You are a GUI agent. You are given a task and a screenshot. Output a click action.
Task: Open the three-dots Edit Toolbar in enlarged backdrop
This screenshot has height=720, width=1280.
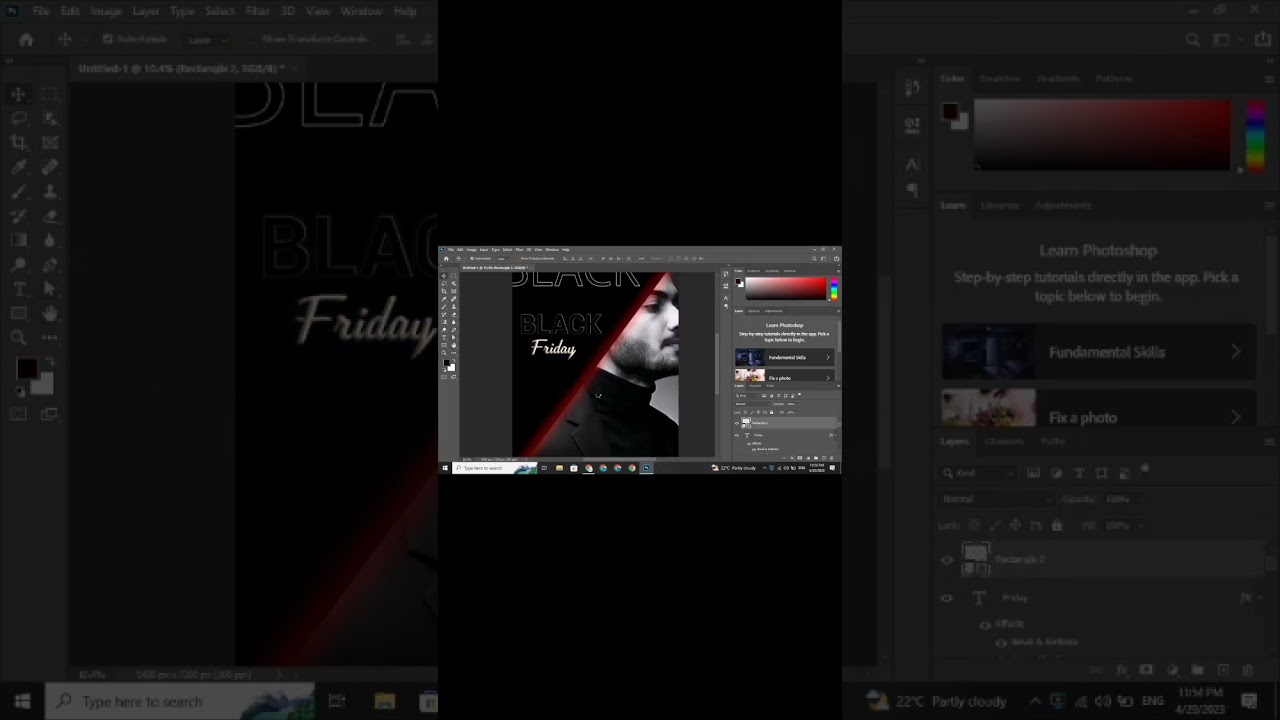(x=50, y=338)
